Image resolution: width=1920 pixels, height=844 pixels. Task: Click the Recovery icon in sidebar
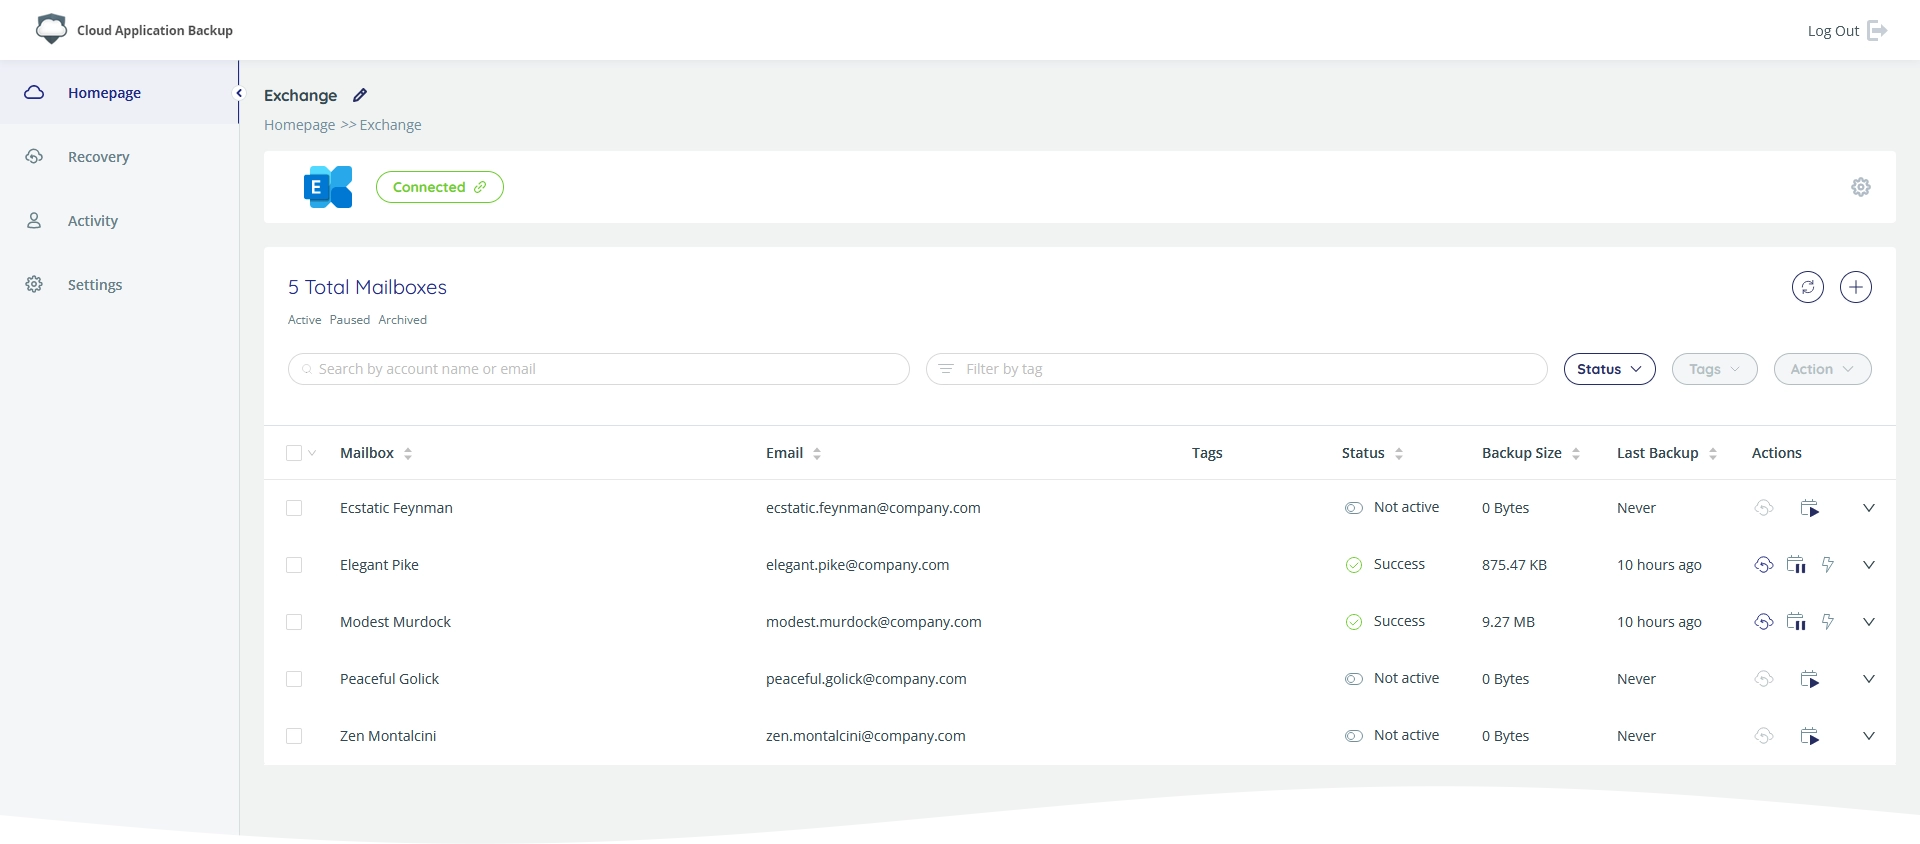(x=34, y=156)
